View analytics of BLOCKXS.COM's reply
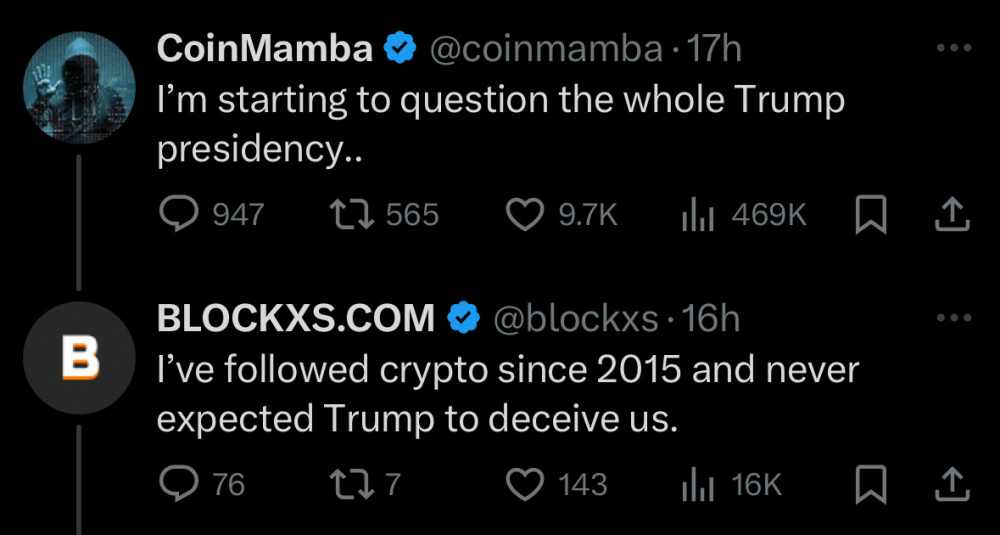 (697, 485)
